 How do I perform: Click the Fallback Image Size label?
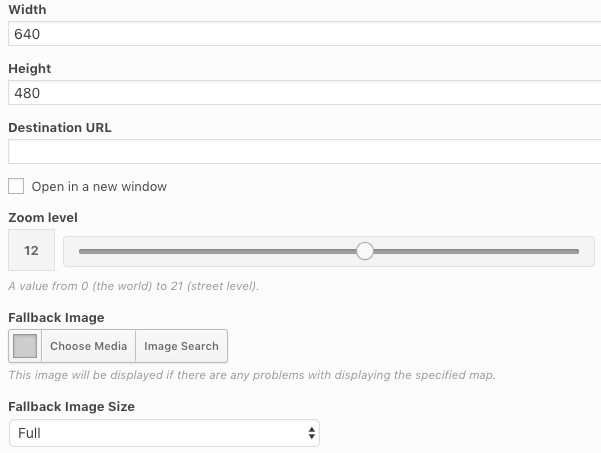71,407
